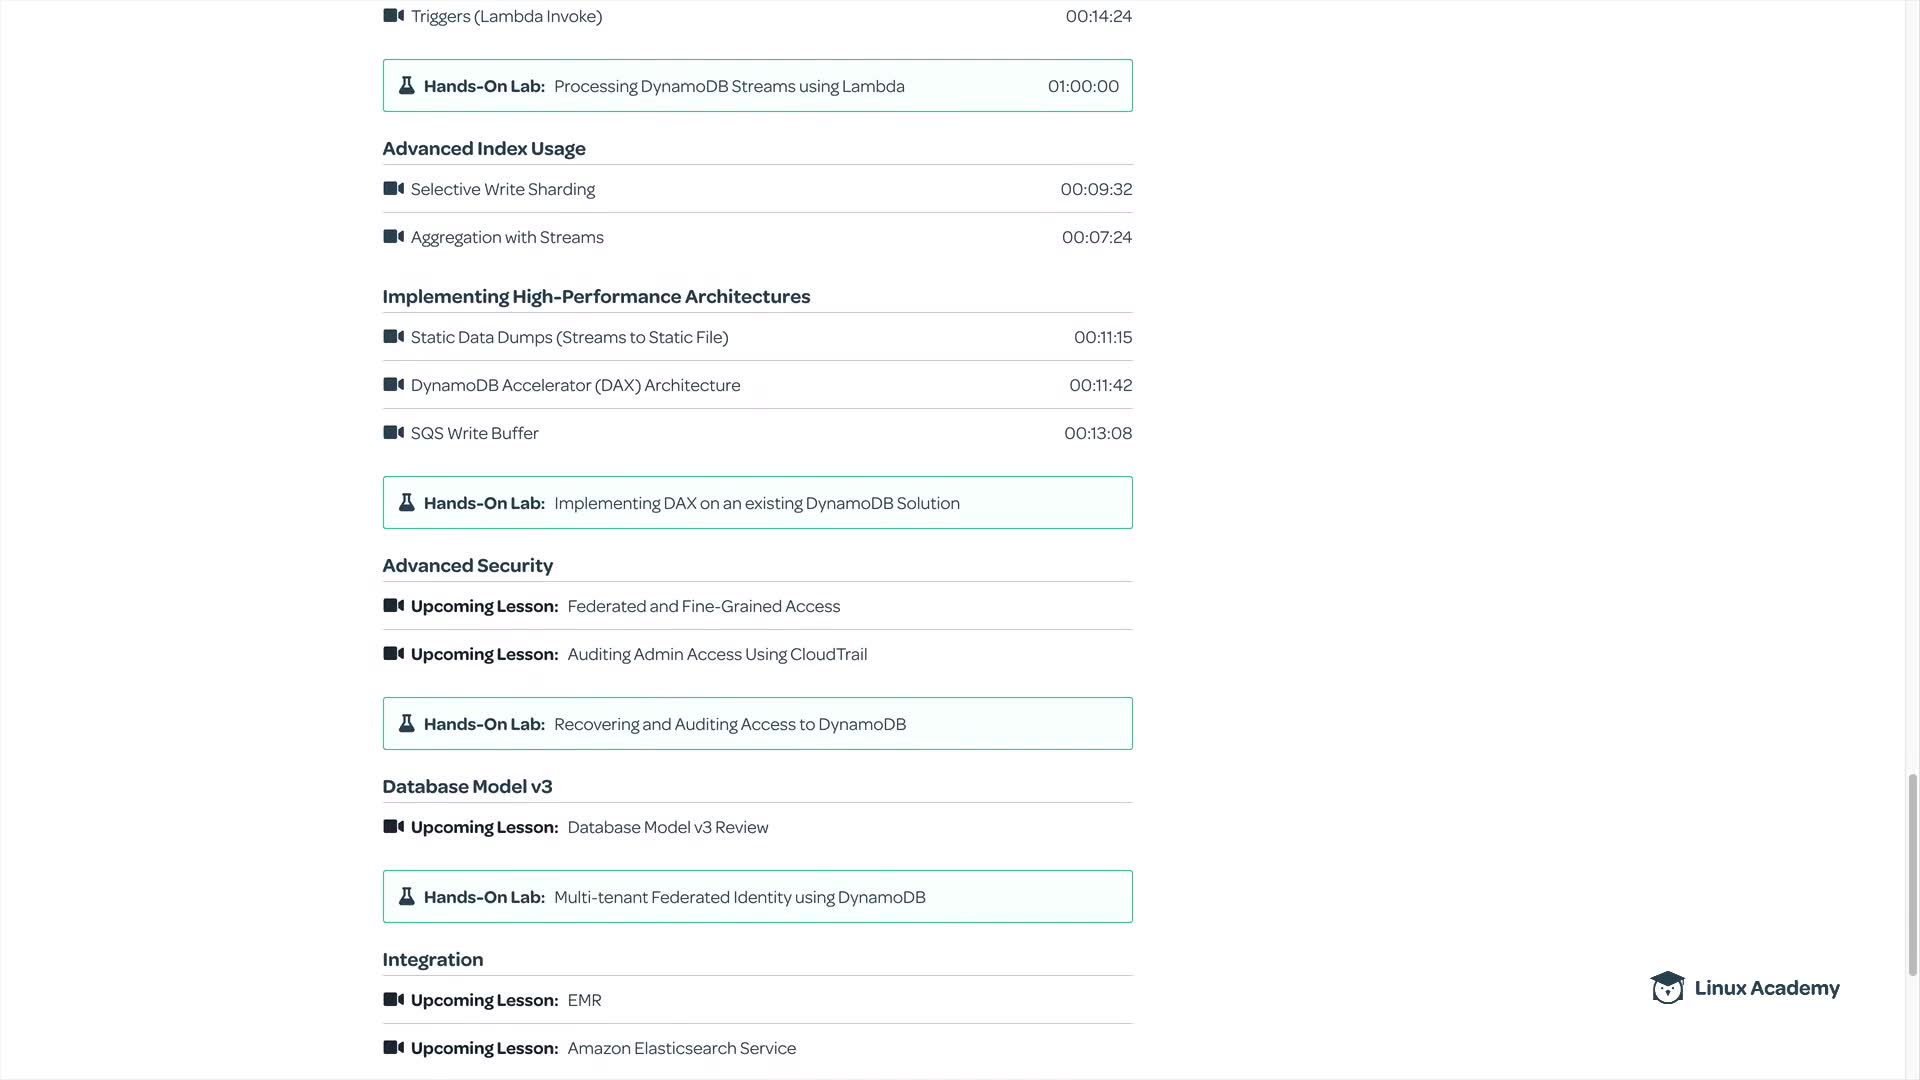The height and width of the screenshot is (1080, 1920).
Task: Click video icon beside Static Data Dumps lesson
Action: [x=393, y=337]
